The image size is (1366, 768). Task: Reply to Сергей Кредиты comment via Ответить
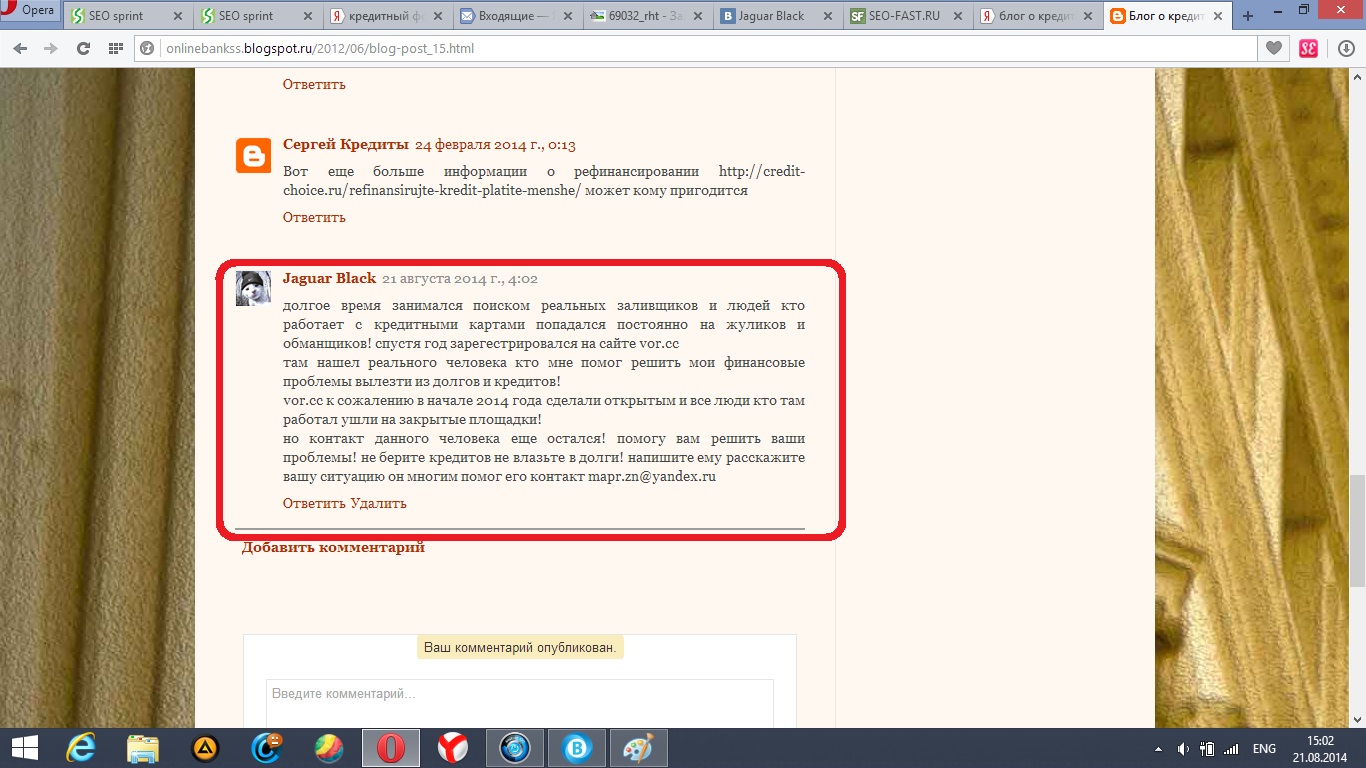tap(314, 217)
